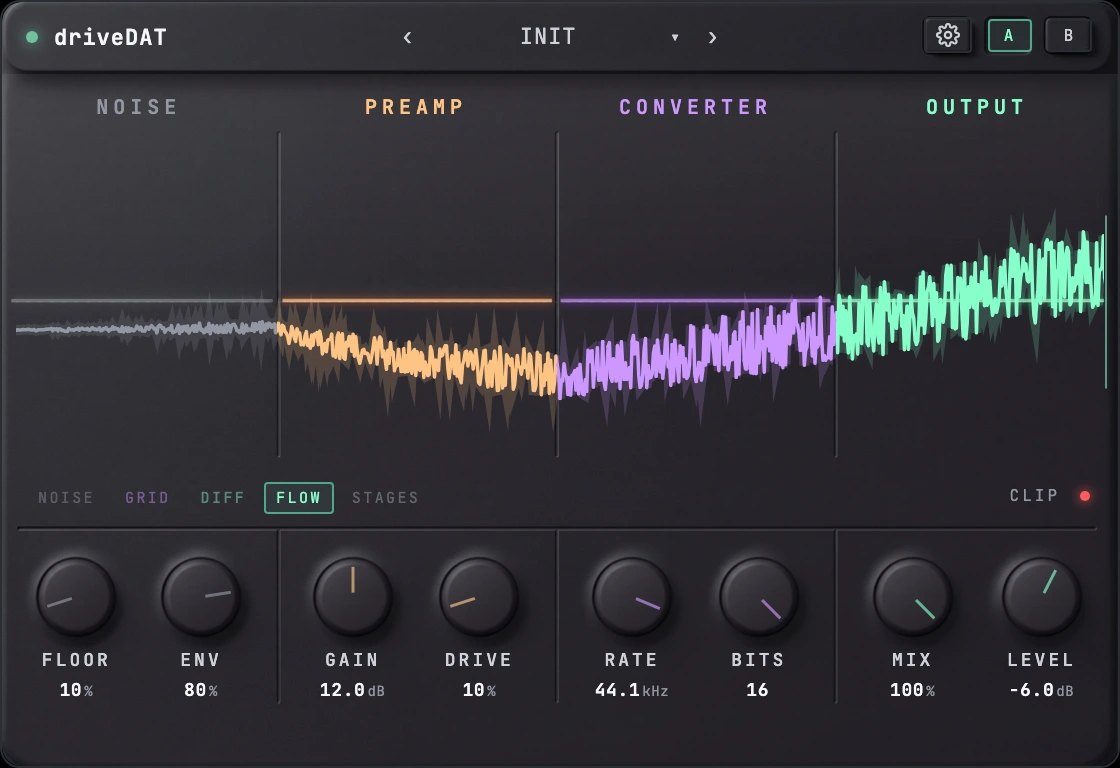
Task: Click the DRIVE knob
Action: (479, 596)
